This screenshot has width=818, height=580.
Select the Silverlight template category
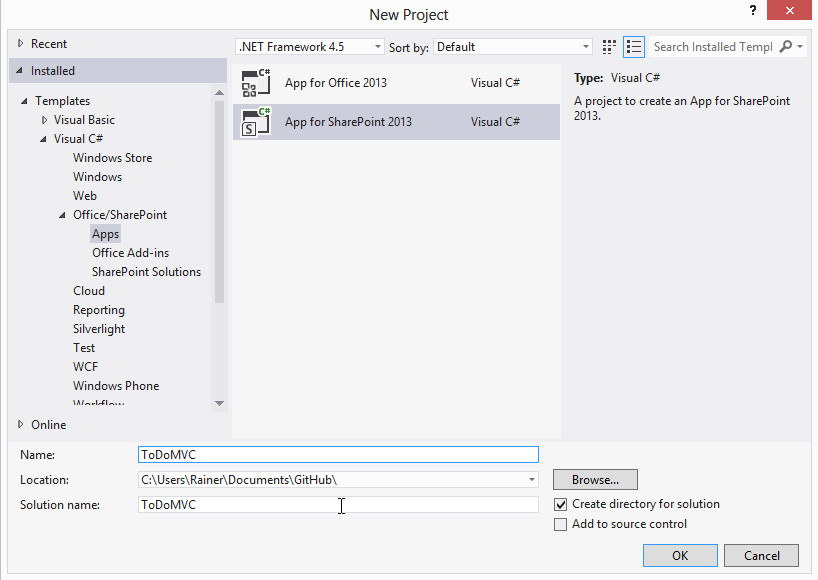click(x=99, y=329)
